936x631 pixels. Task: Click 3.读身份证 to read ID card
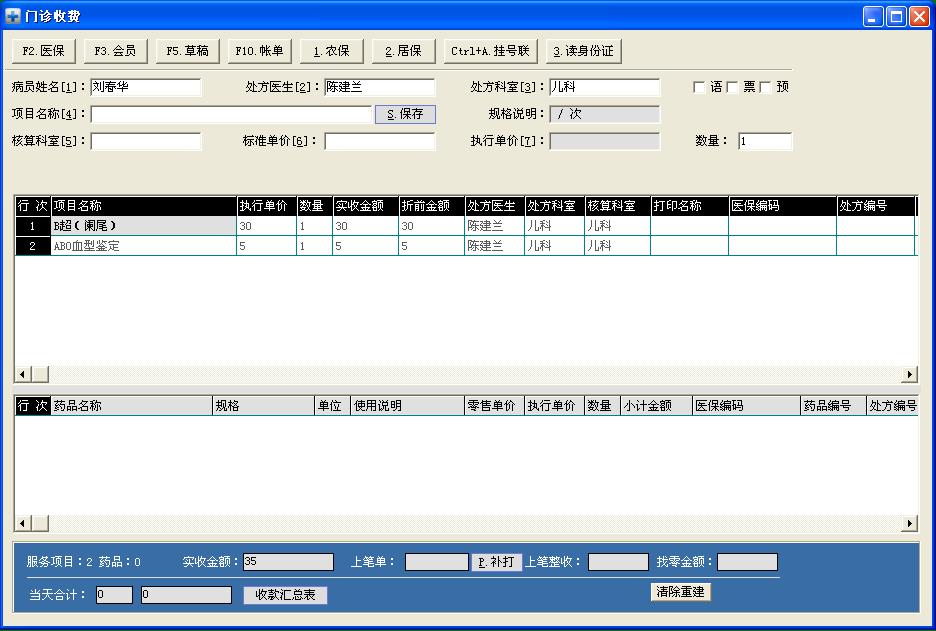point(584,51)
